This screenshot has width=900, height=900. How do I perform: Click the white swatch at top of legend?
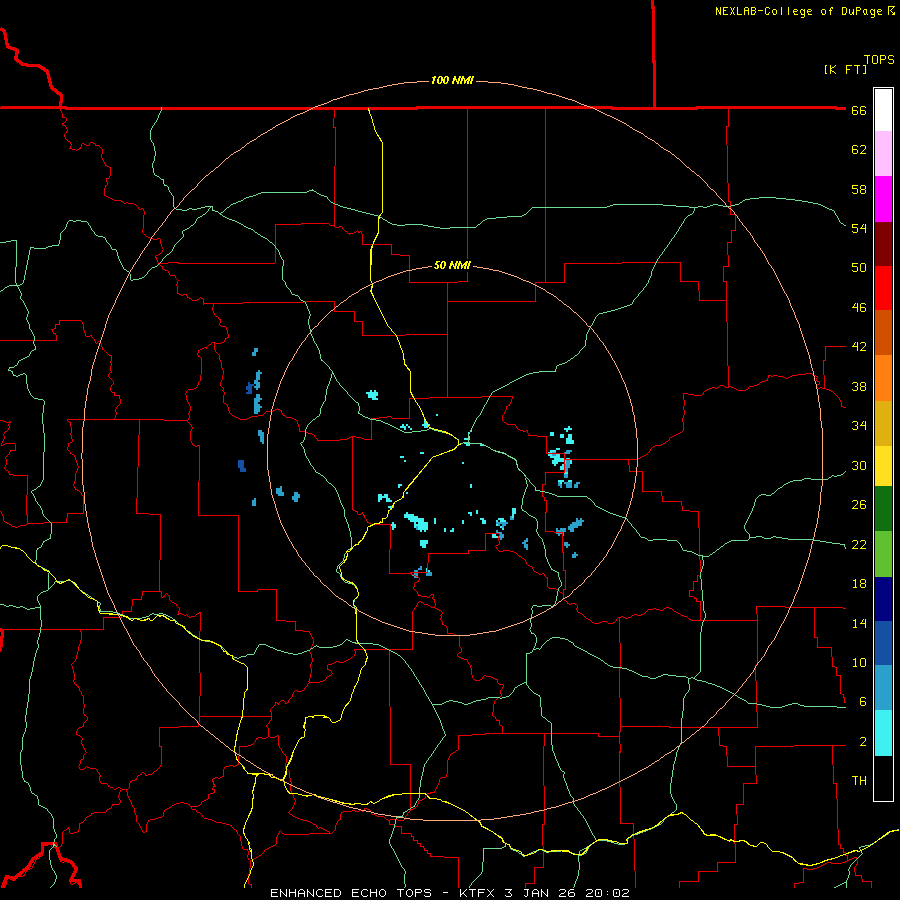pos(883,110)
